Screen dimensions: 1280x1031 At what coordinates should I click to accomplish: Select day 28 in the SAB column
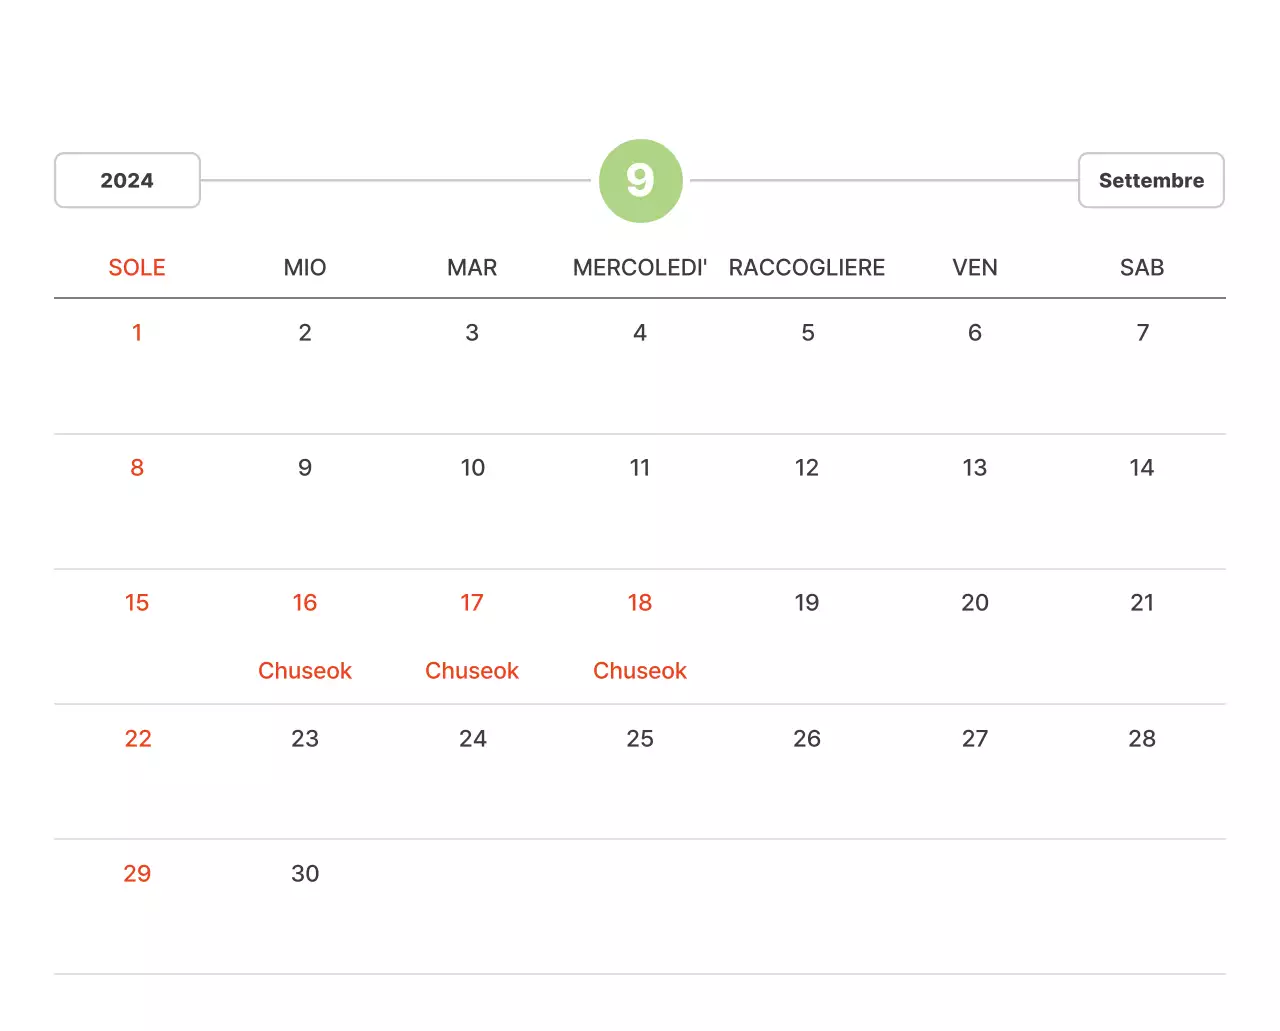pyautogui.click(x=1142, y=738)
